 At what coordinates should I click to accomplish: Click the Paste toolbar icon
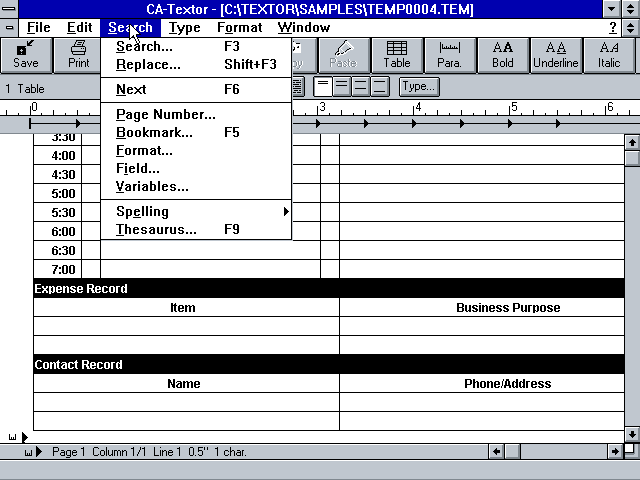click(344, 56)
